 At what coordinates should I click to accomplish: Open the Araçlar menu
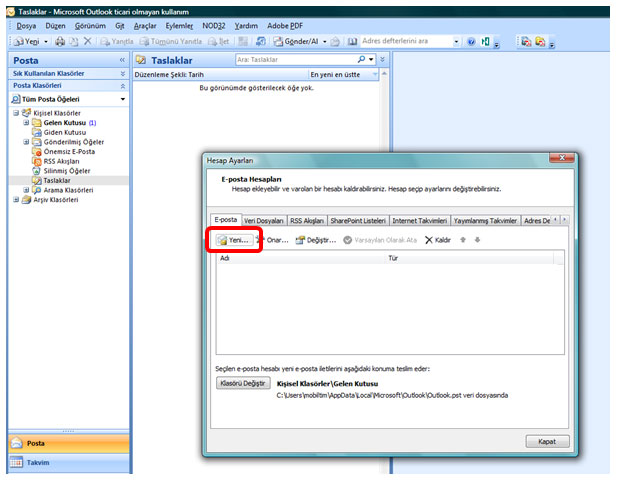point(145,26)
